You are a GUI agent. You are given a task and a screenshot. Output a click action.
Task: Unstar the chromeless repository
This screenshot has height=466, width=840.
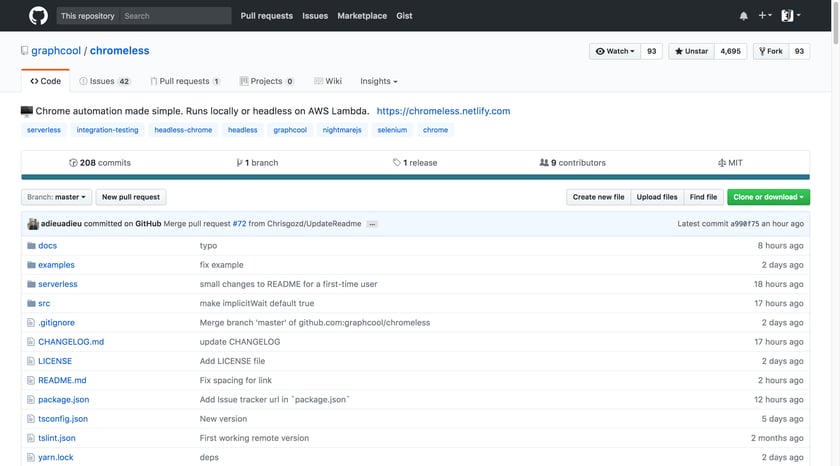691,51
